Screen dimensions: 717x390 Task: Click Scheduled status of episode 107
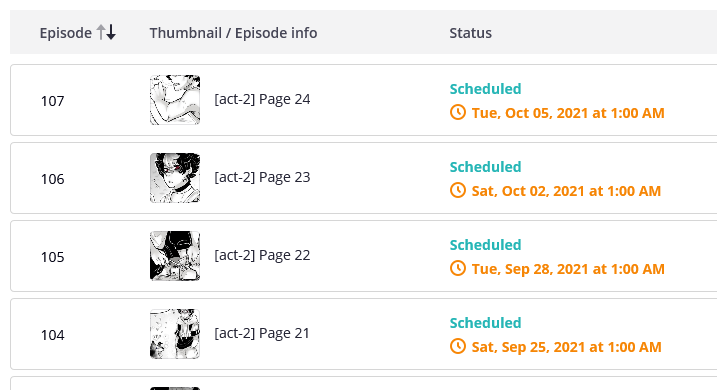pos(485,89)
